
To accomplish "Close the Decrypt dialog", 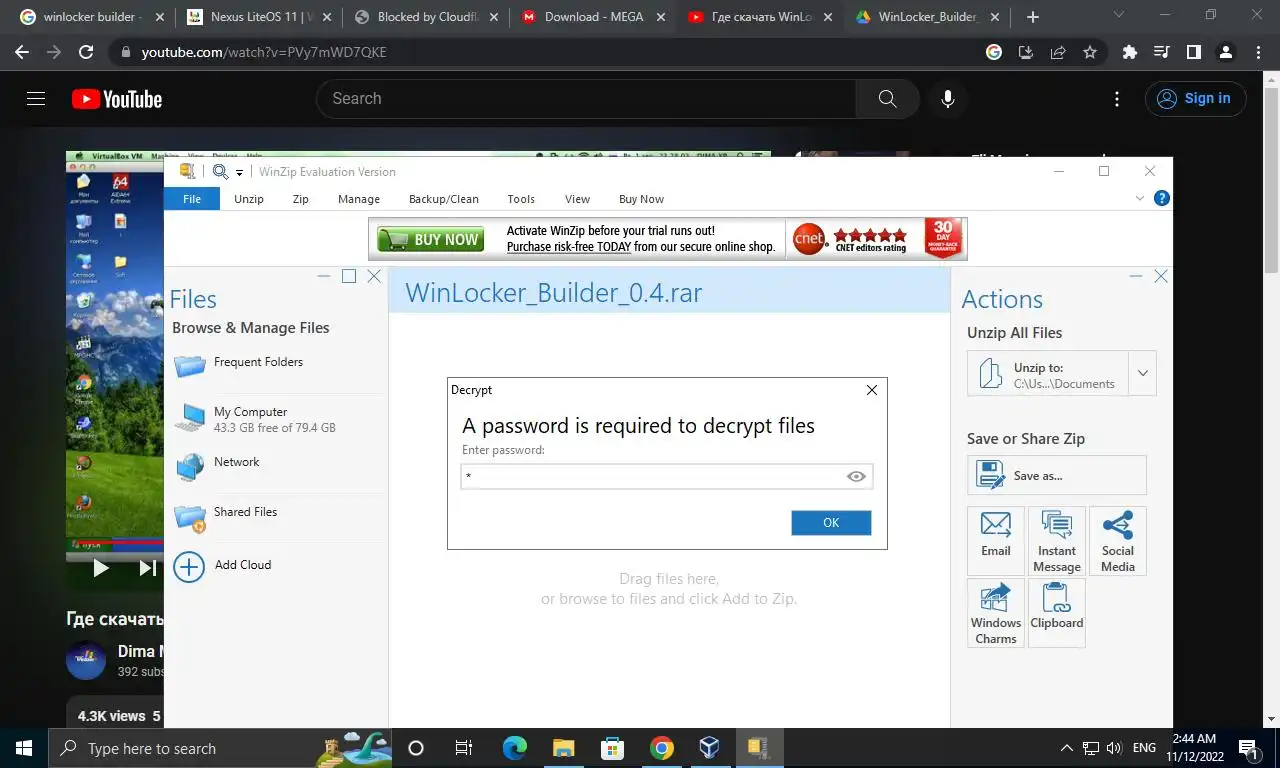I will point(871,390).
